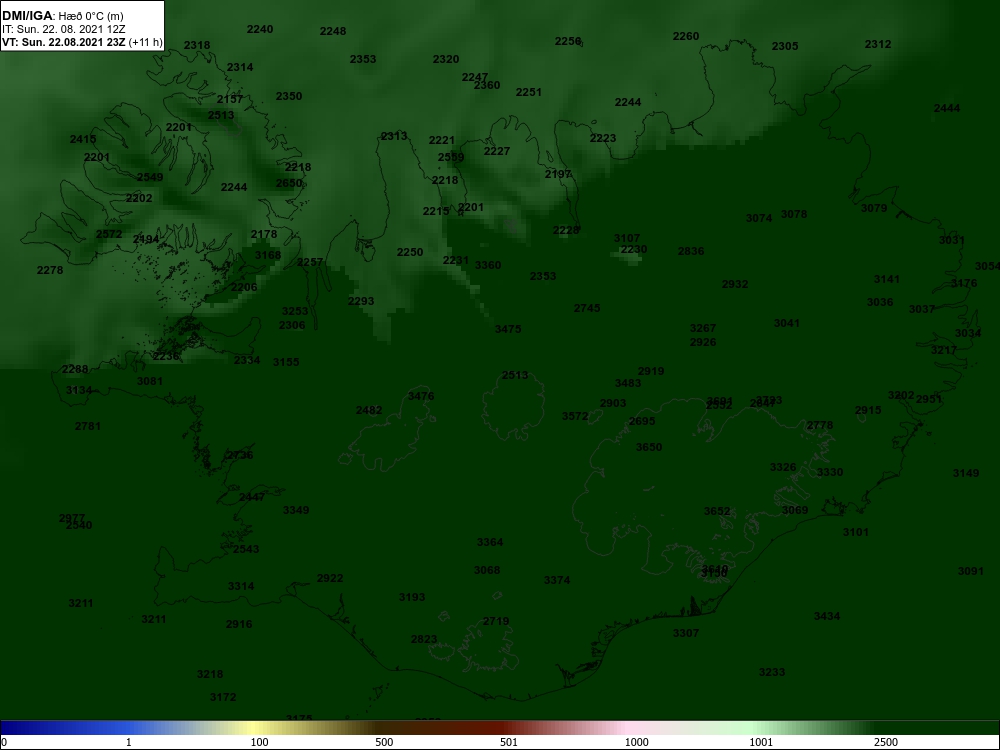This screenshot has width=1000, height=750.
Task: Select the 3475 value
Action: tap(508, 329)
